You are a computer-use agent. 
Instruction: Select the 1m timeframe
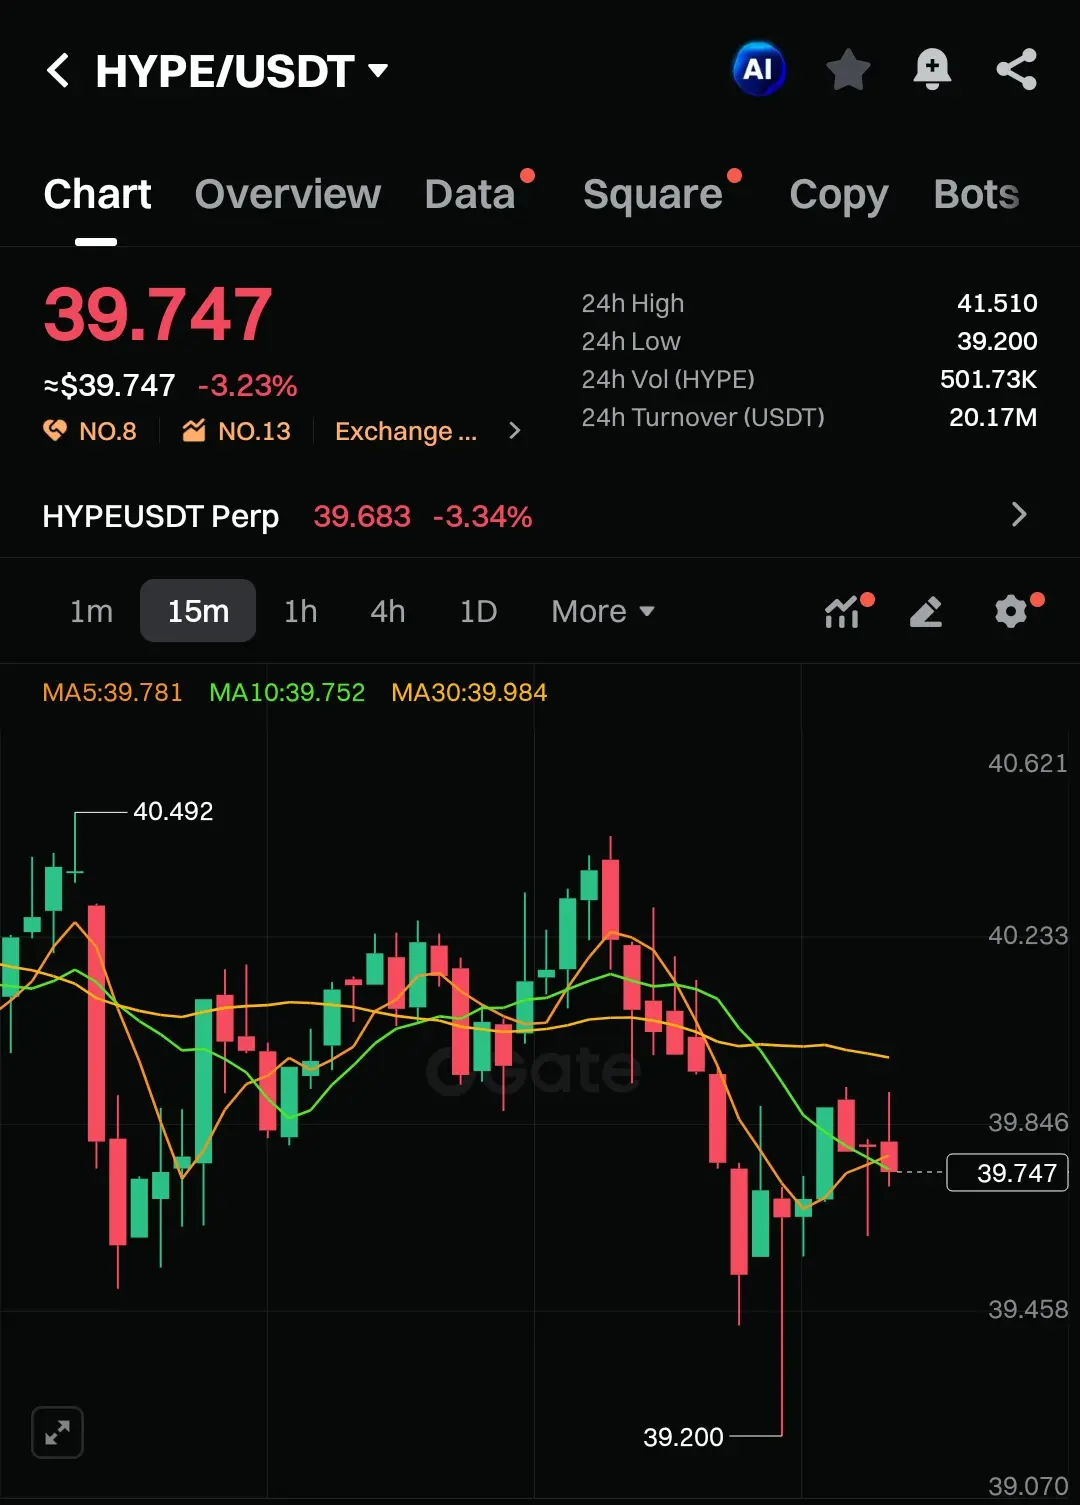(x=91, y=611)
